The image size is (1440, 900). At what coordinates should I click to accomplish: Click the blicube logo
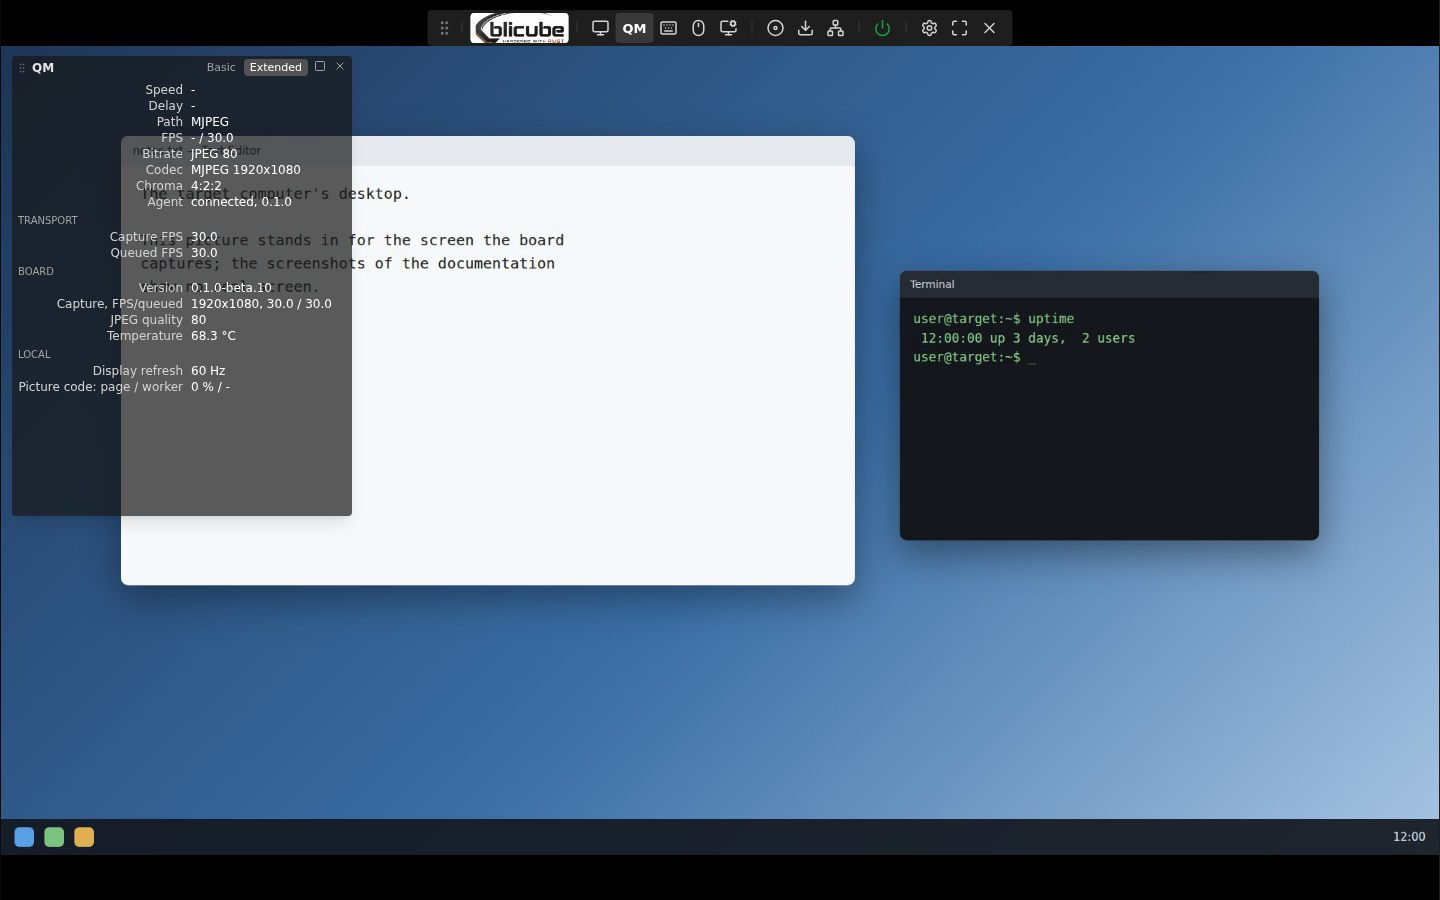(x=520, y=28)
